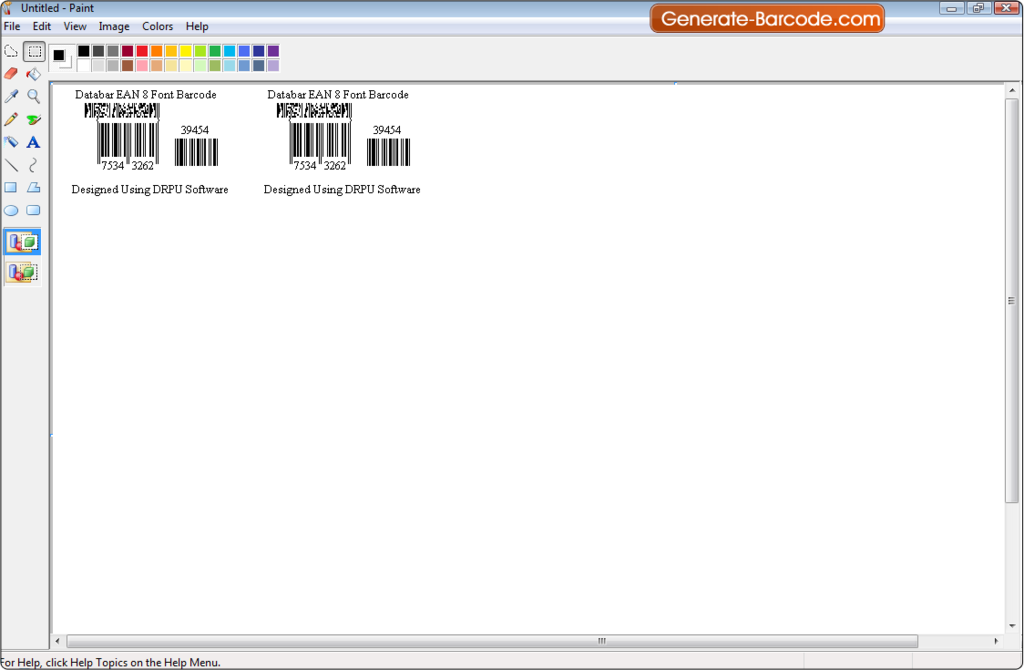This screenshot has height=670, width=1024.
Task: Select the Airbrush tool
Action: pos(11,142)
